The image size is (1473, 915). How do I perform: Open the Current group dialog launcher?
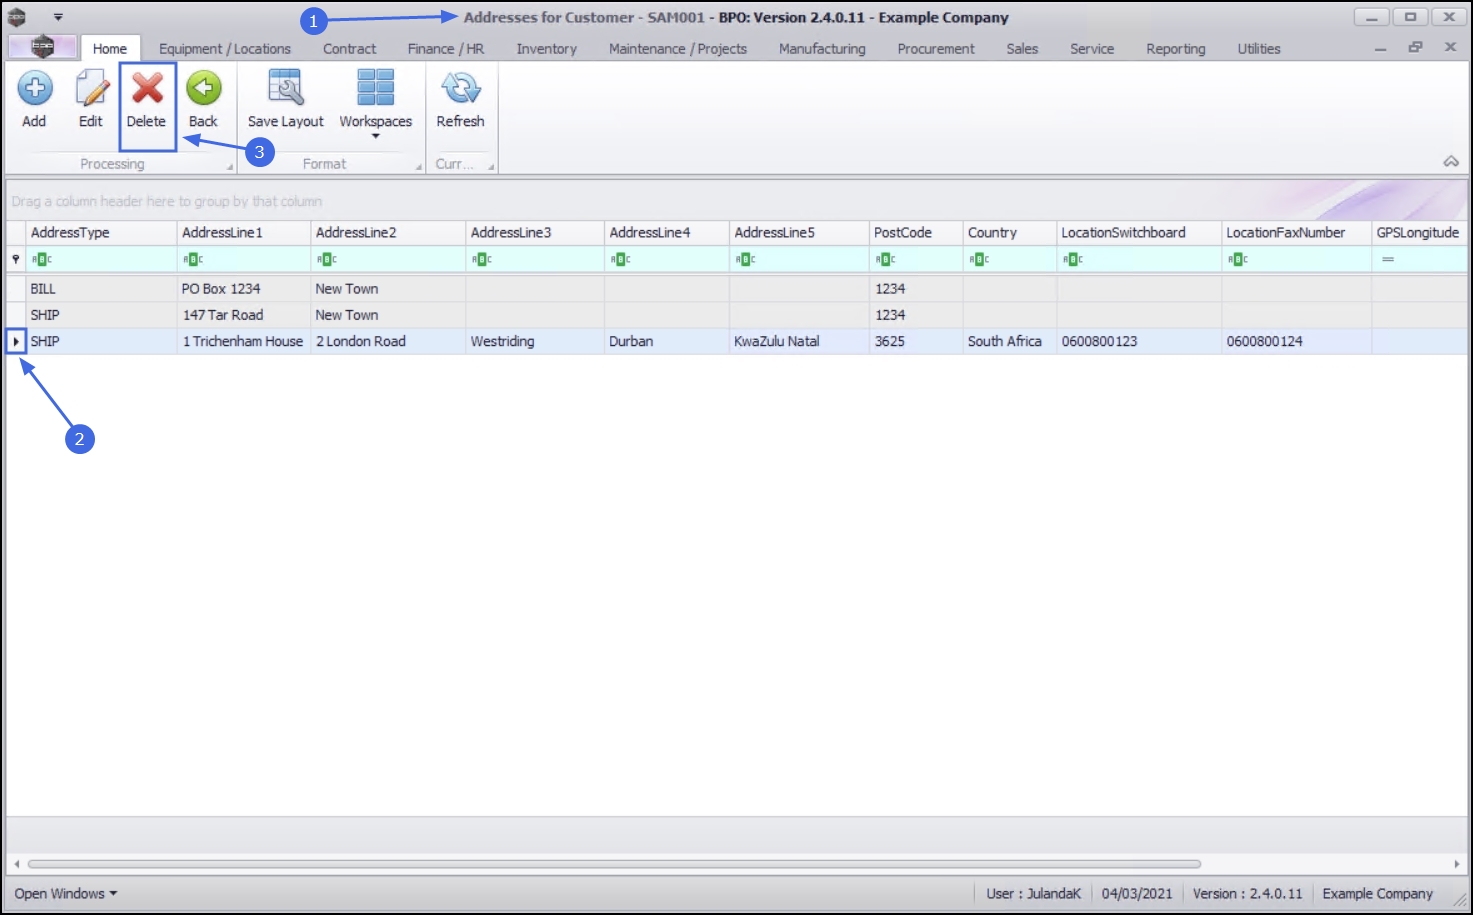pos(491,167)
